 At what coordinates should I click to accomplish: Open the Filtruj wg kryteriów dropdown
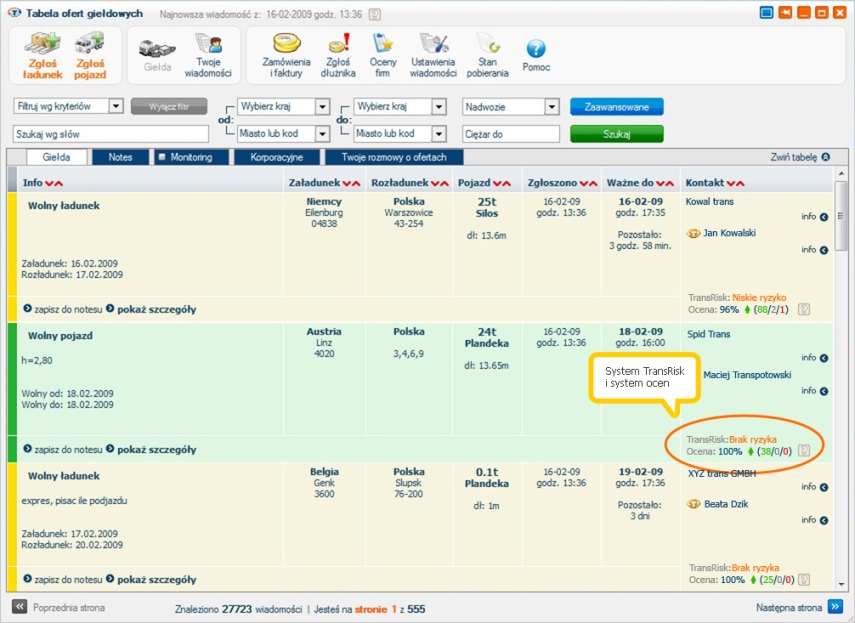click(x=116, y=106)
